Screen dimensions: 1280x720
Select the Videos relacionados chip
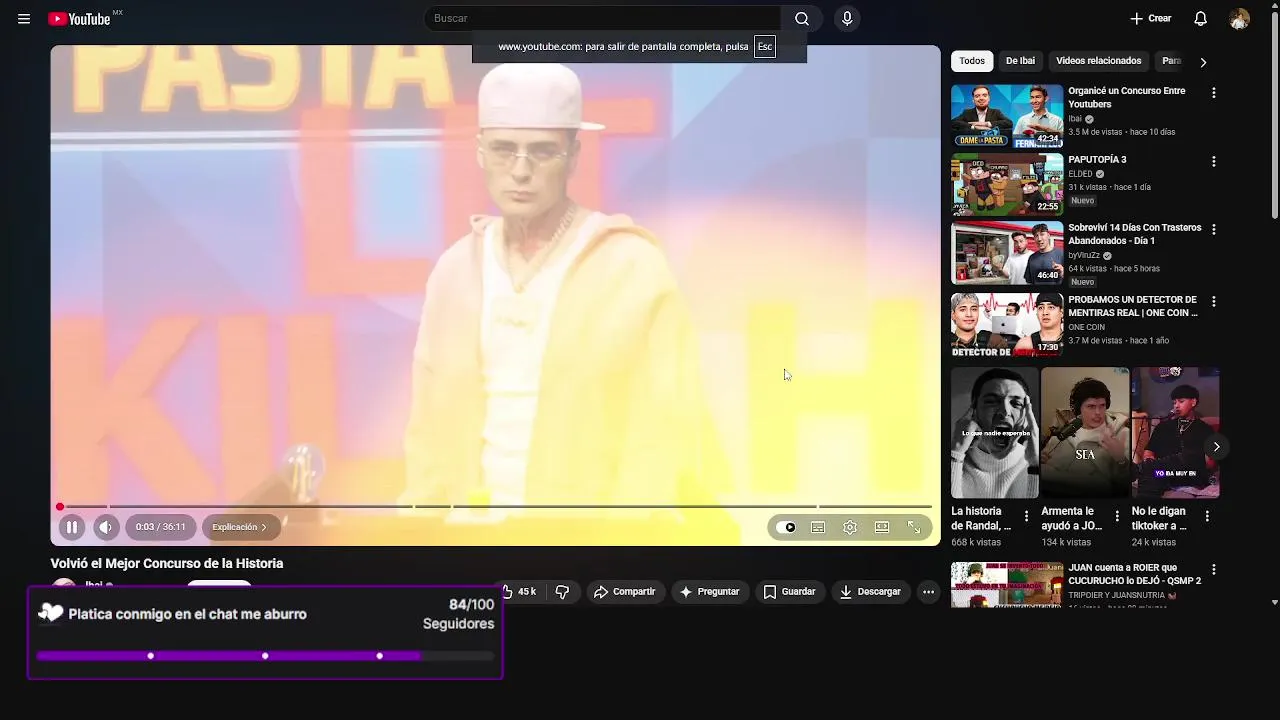tap(1098, 61)
